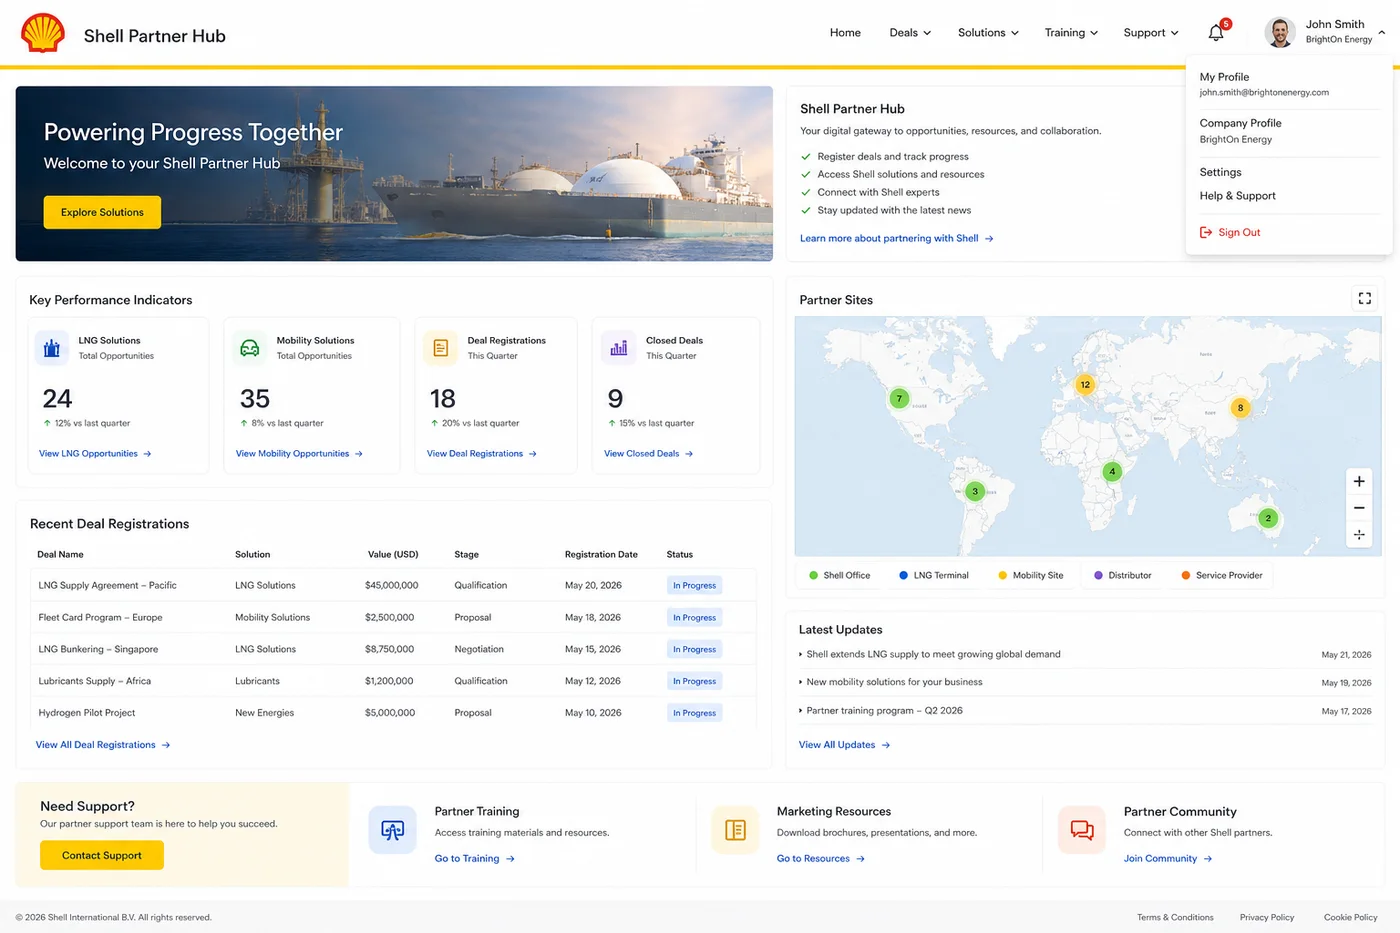Collapse the user menu chevron
The image size is (1400, 933).
tap(1382, 32)
